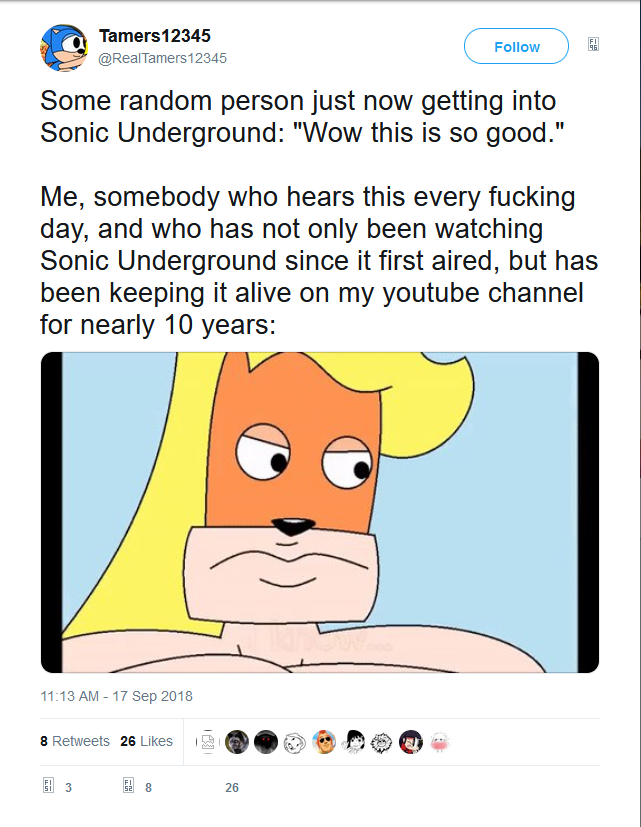The image size is (641, 827).
Task: Click the 11:13 AM - 17 Sep 2018 timestamp
Action: point(116,696)
